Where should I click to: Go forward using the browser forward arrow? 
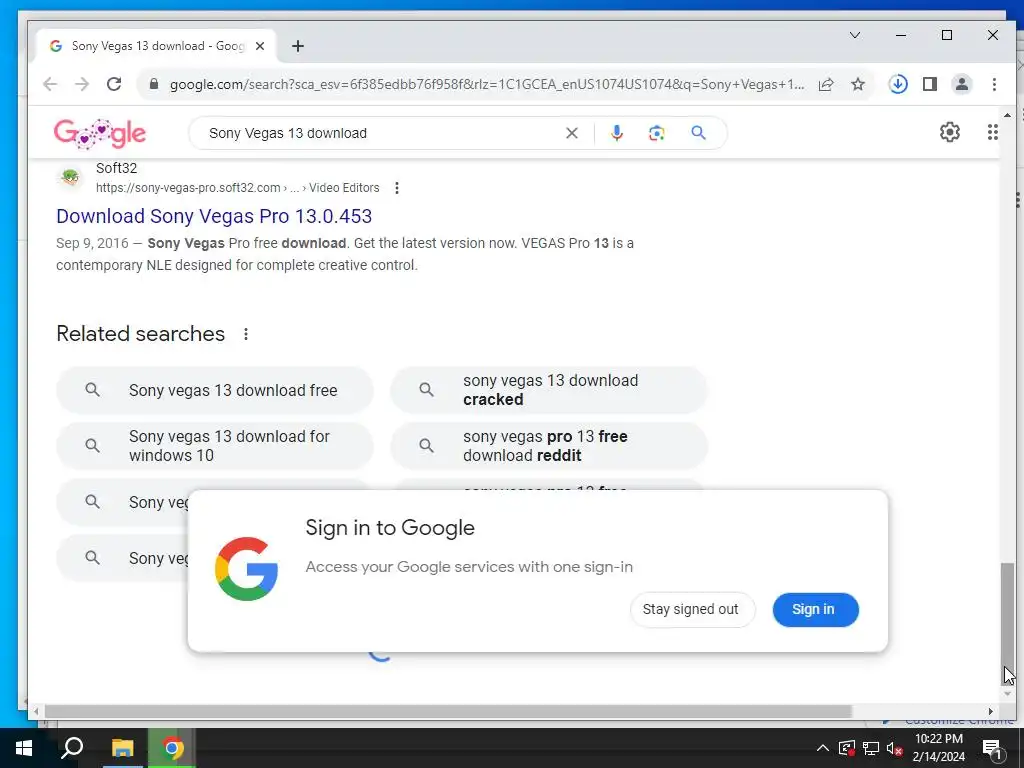pos(82,84)
